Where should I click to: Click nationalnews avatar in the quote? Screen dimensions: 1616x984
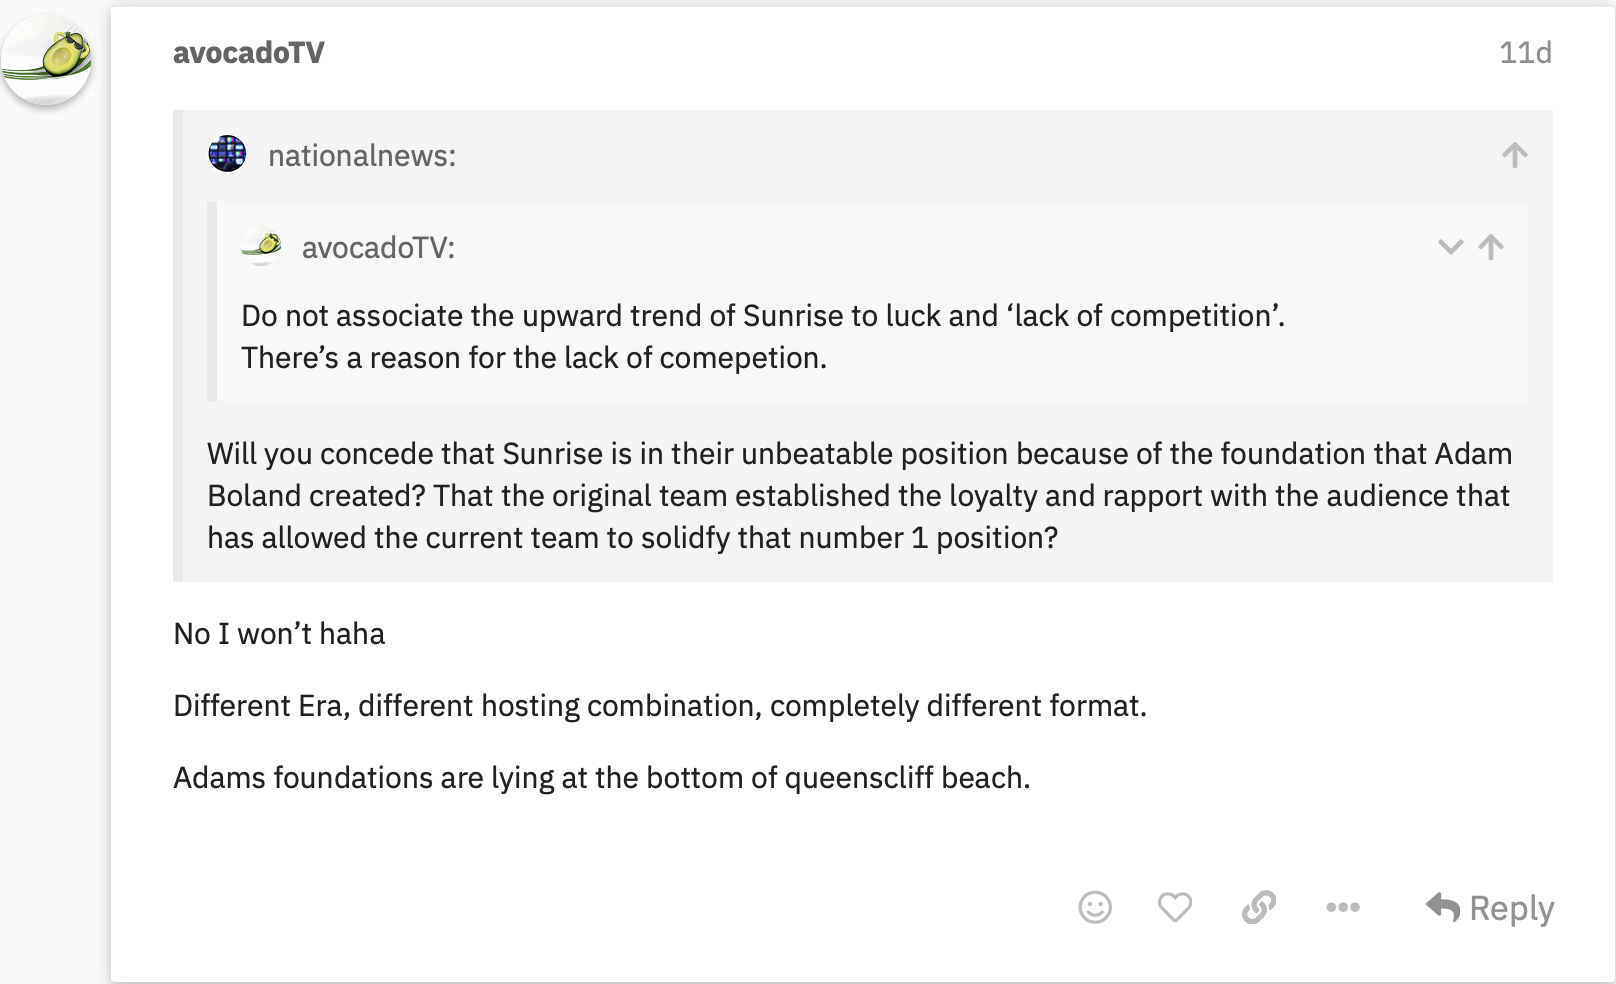click(227, 154)
